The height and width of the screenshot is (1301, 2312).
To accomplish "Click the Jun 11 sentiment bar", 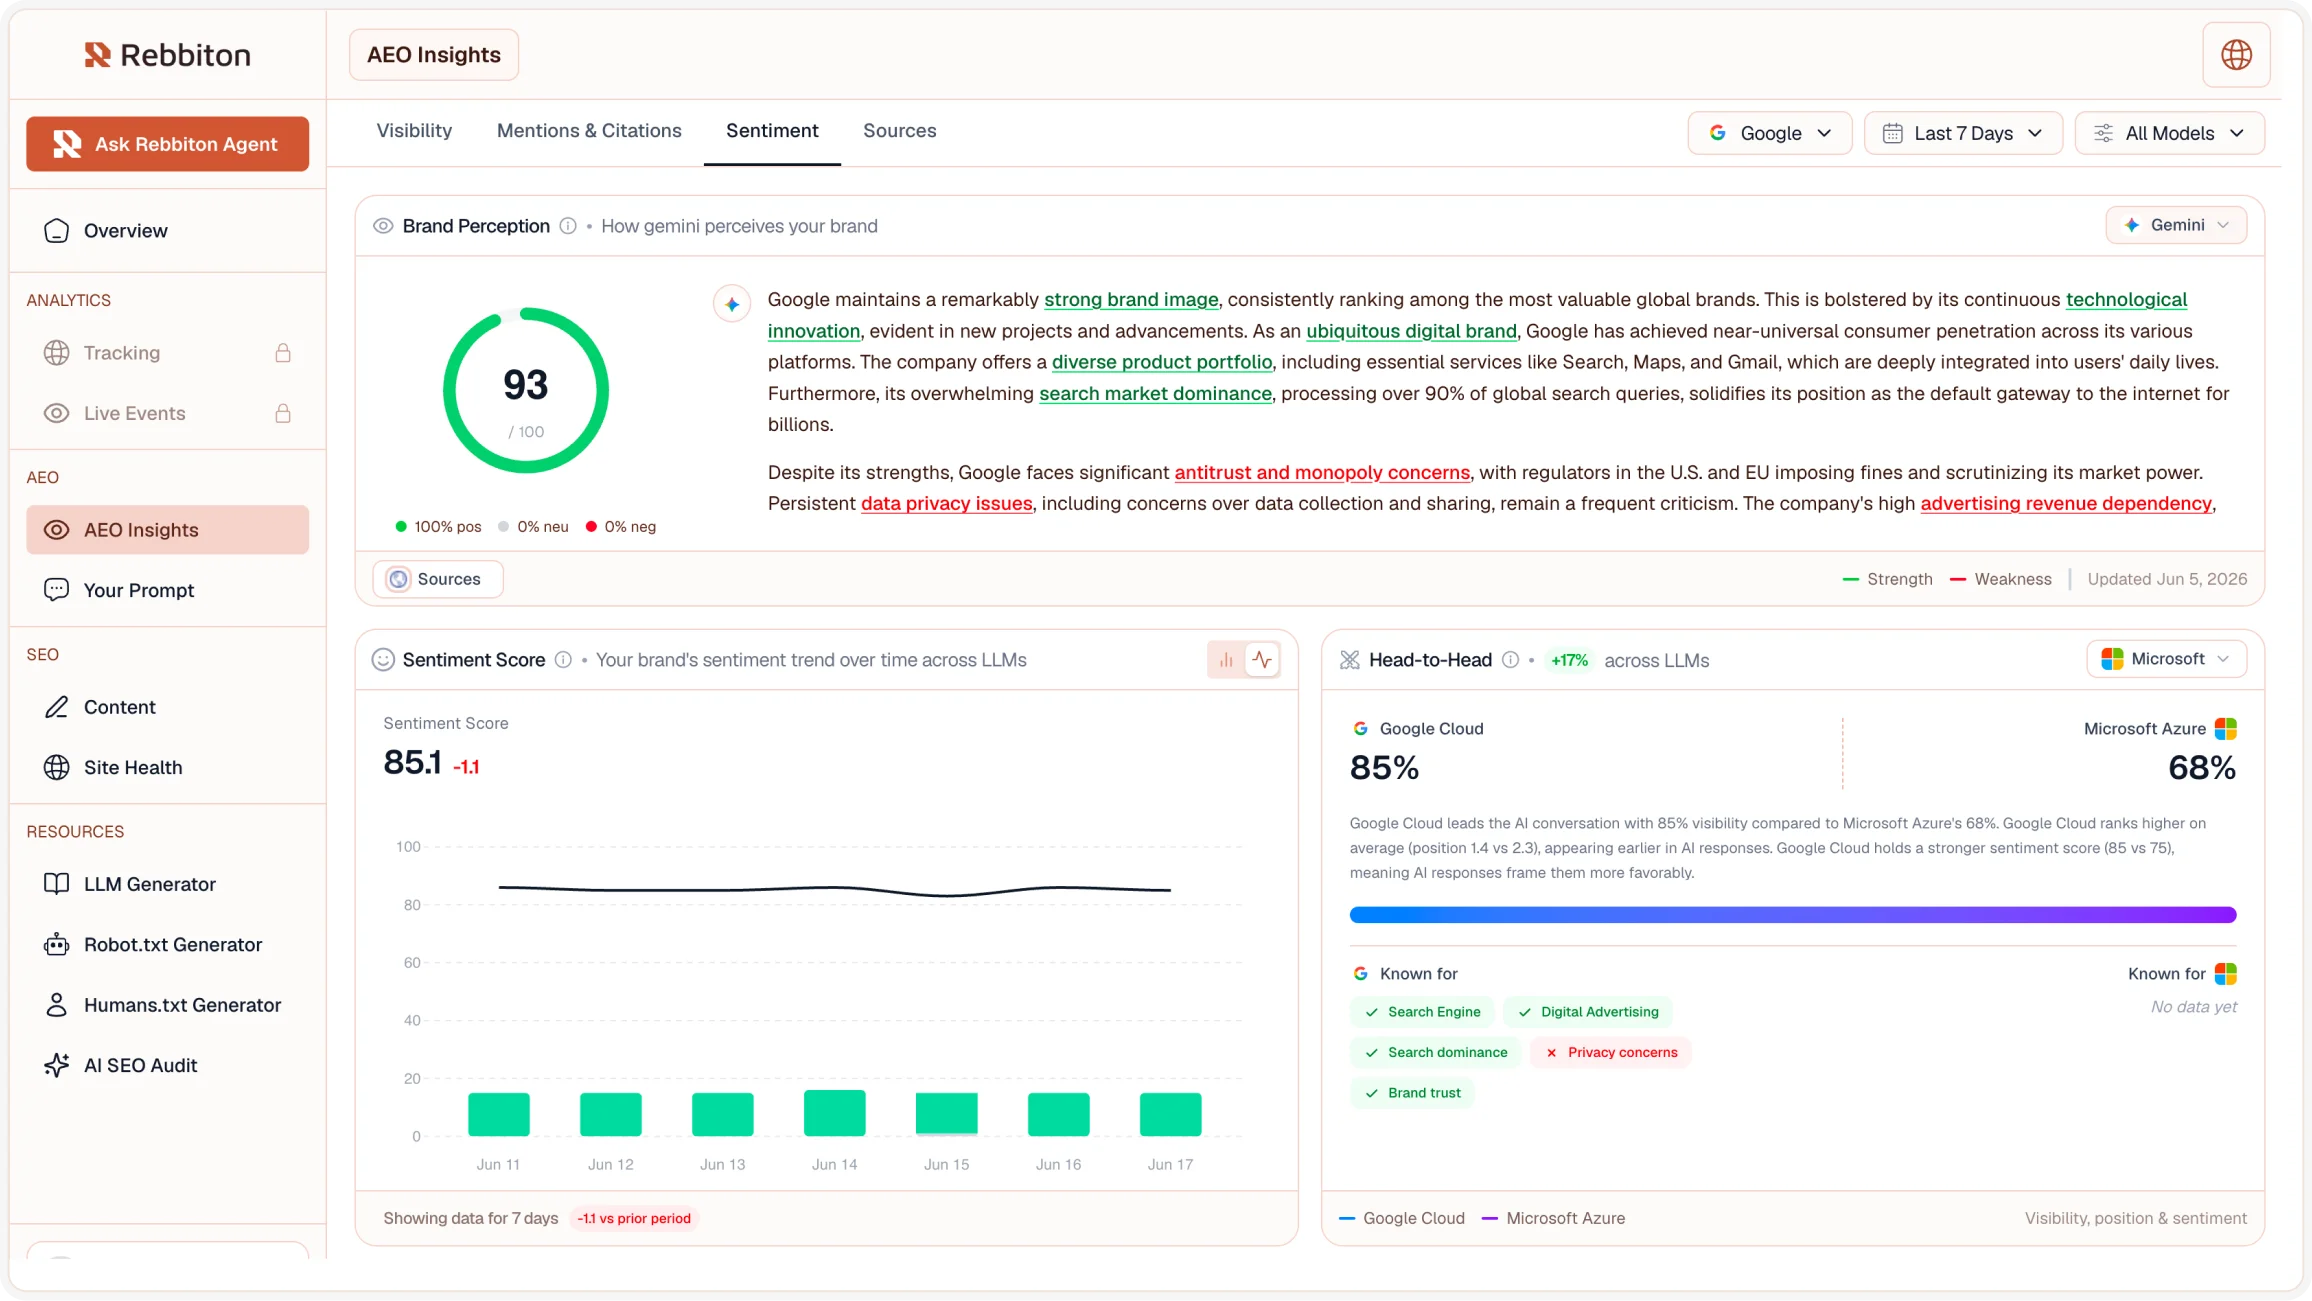I will tap(498, 1114).
